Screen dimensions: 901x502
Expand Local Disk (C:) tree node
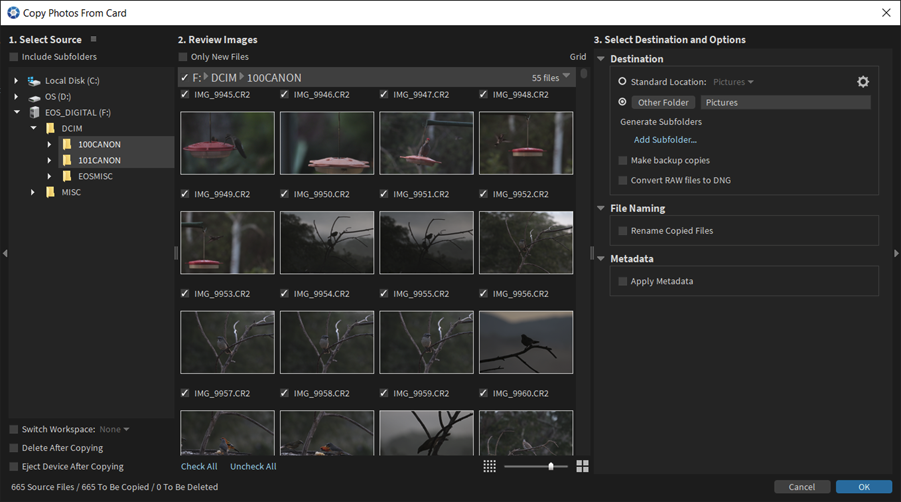(x=16, y=81)
